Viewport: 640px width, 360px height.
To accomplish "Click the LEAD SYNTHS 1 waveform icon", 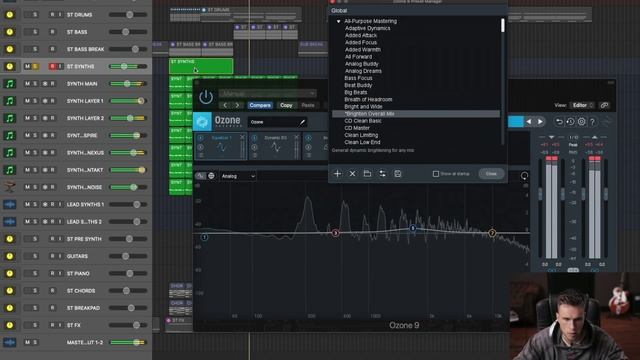I will [9, 204].
